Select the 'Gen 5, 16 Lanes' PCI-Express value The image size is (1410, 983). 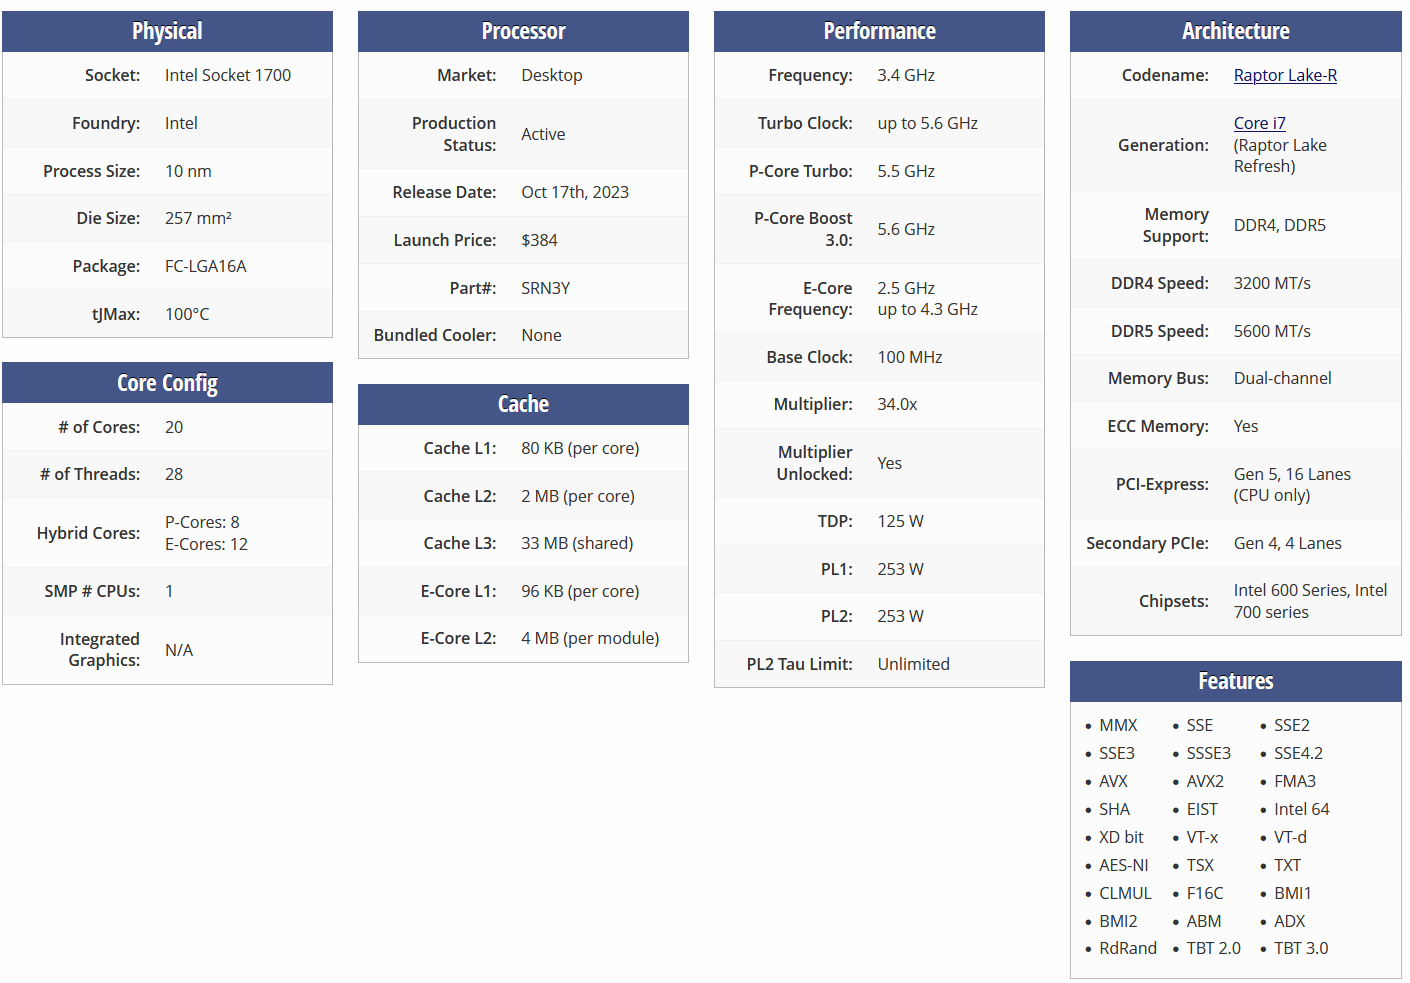(x=1292, y=474)
